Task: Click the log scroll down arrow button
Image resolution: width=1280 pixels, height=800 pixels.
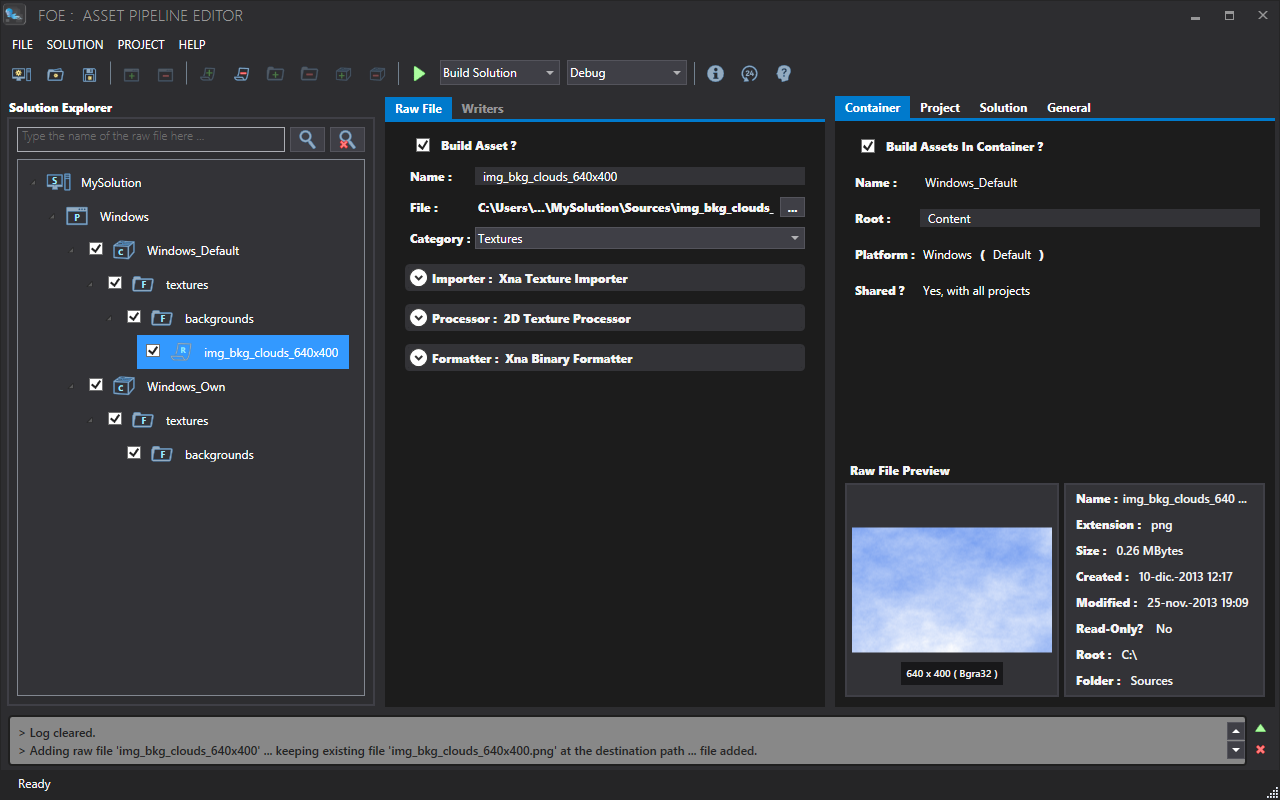Action: (1236, 749)
